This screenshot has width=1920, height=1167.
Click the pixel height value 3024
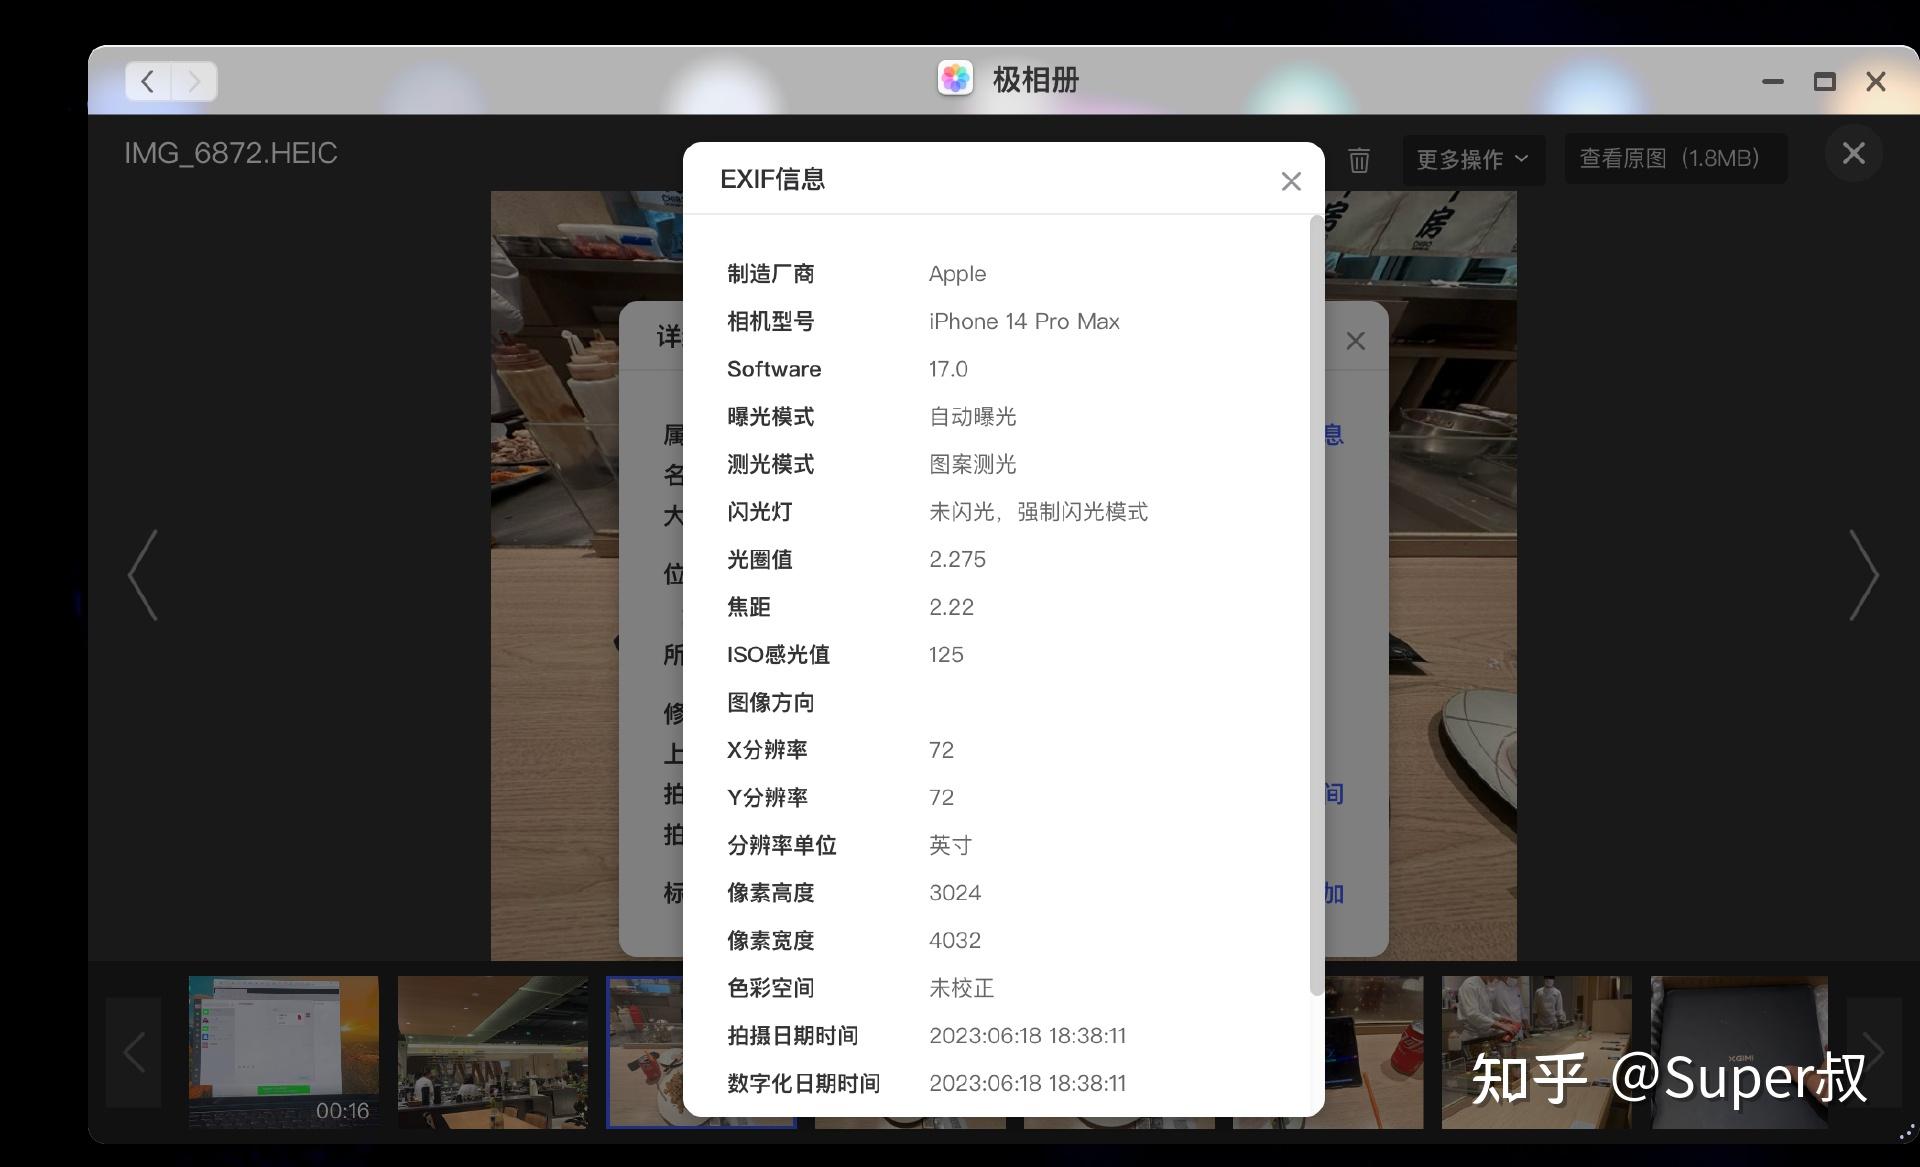point(955,893)
